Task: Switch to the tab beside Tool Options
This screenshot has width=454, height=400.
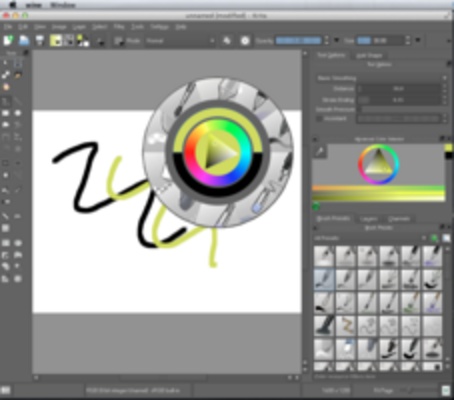Action: pos(369,55)
